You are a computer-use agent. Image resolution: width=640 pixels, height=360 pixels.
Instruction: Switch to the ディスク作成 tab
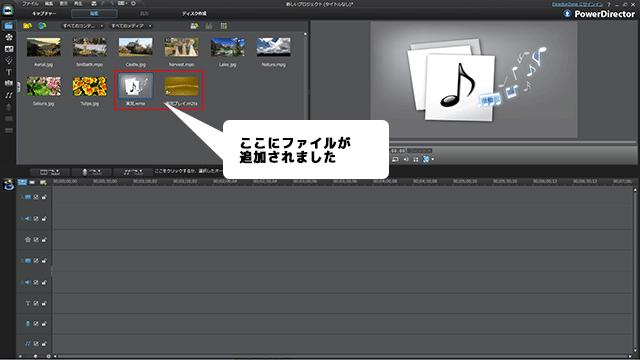pyautogui.click(x=194, y=13)
